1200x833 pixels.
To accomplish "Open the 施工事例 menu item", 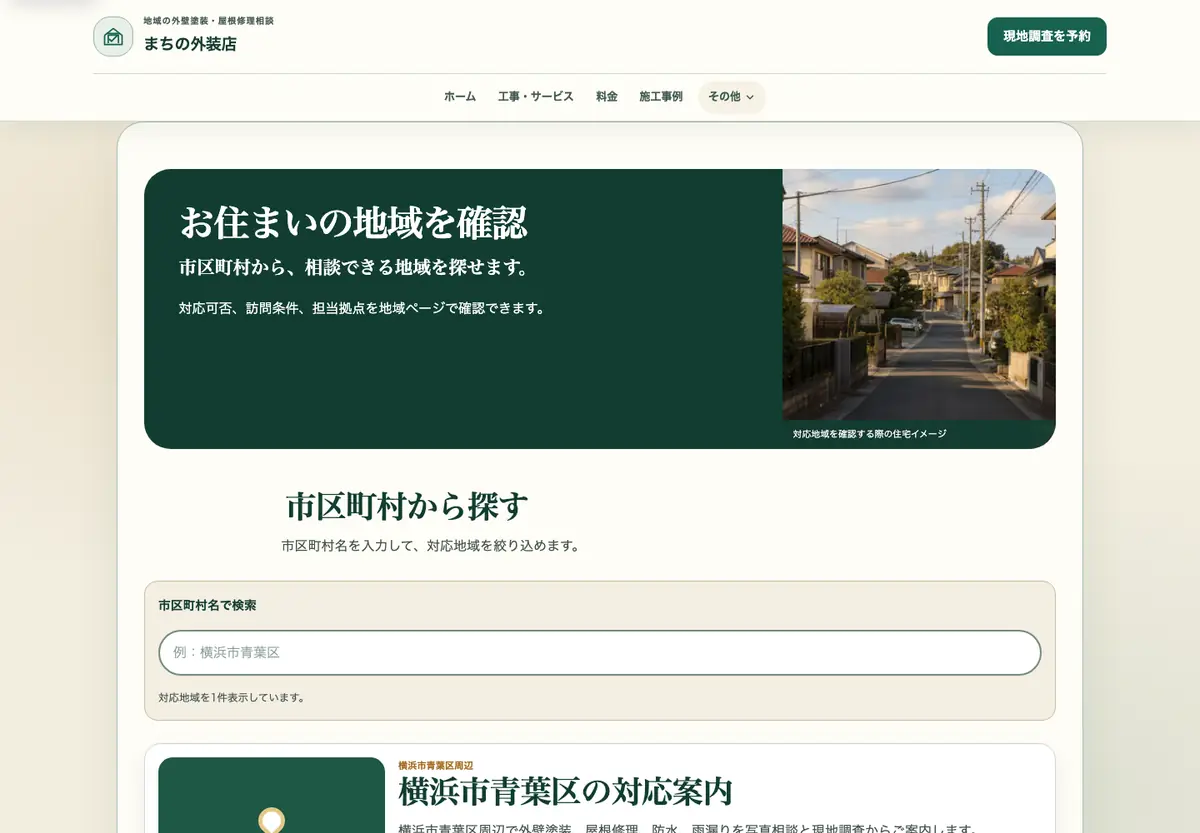I will pos(661,97).
